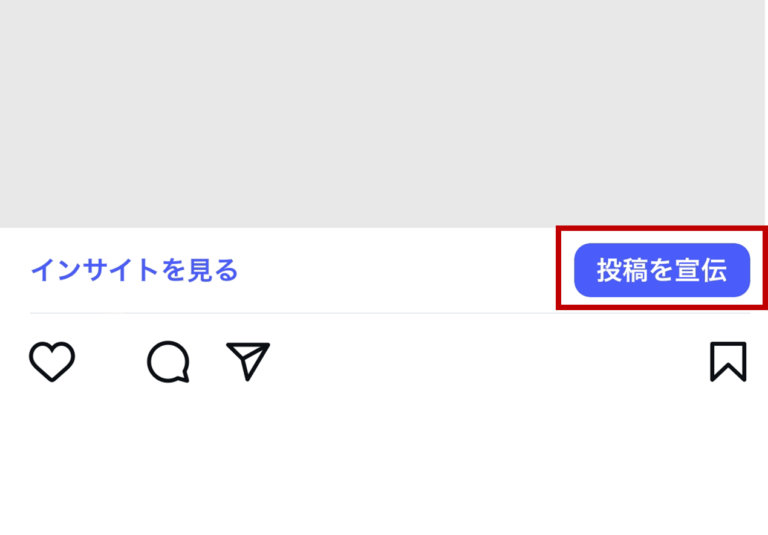View insights via the blue text link

pyautogui.click(x=134, y=270)
